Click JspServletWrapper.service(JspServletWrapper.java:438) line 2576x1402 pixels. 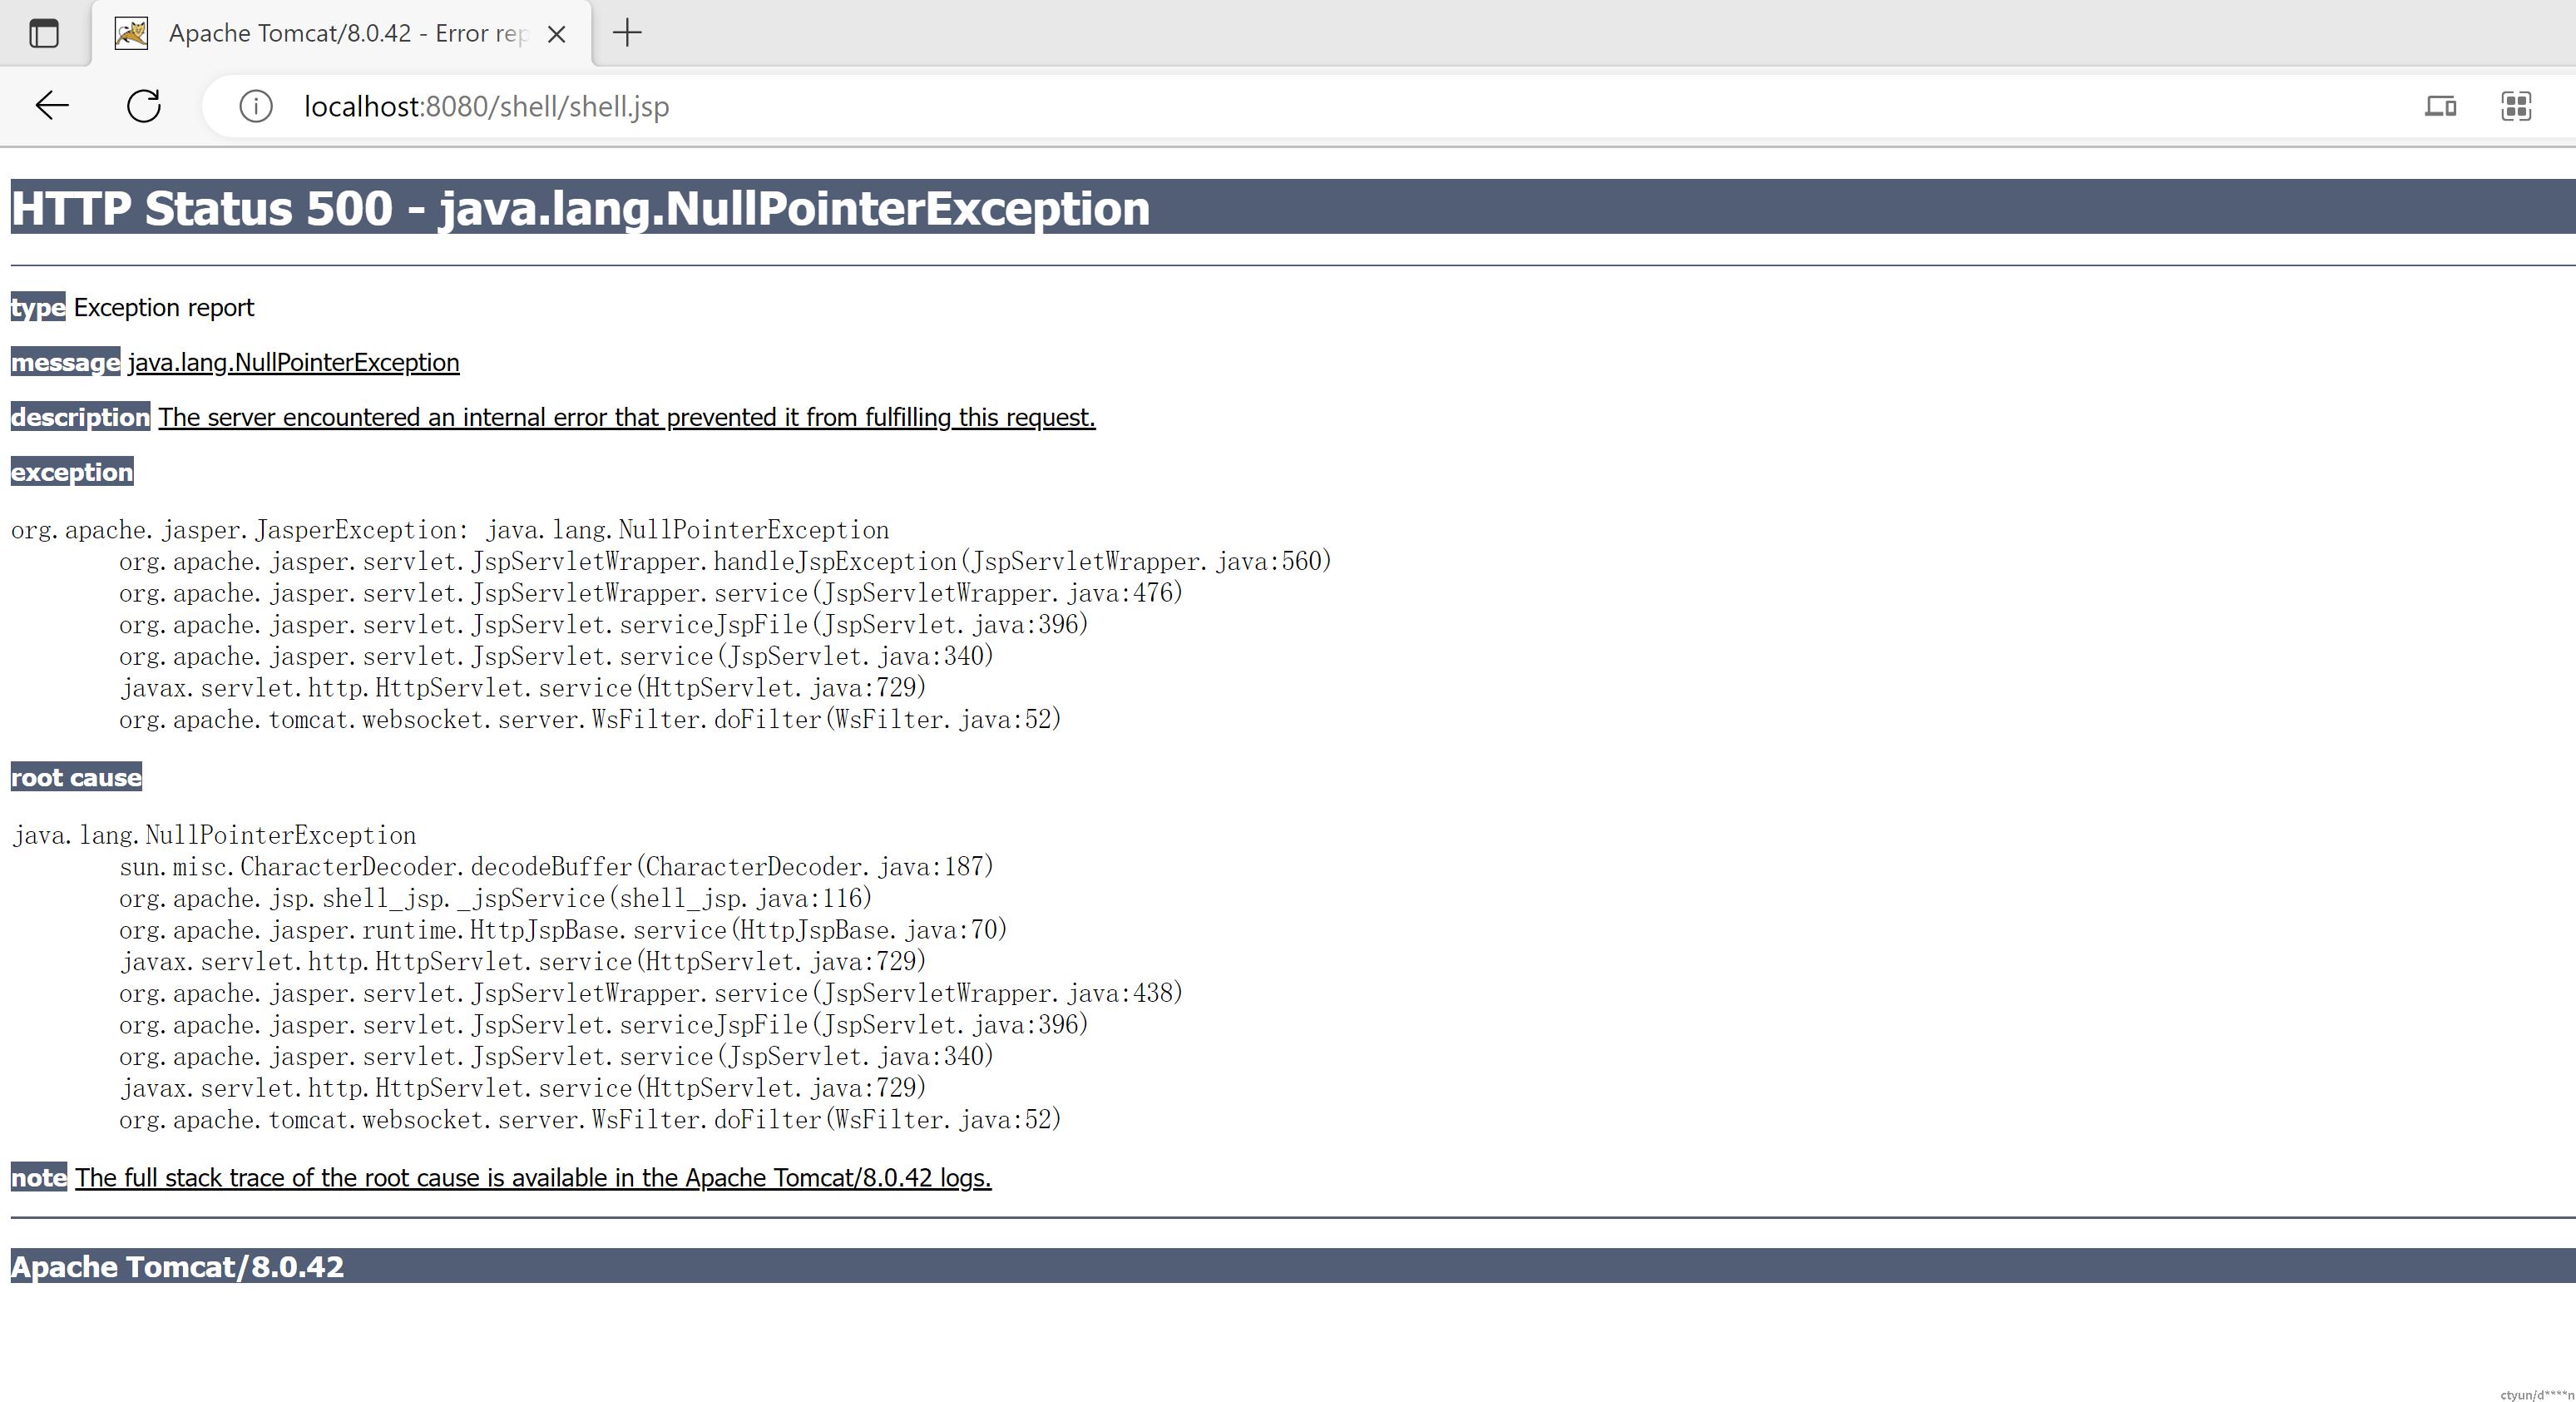point(651,993)
